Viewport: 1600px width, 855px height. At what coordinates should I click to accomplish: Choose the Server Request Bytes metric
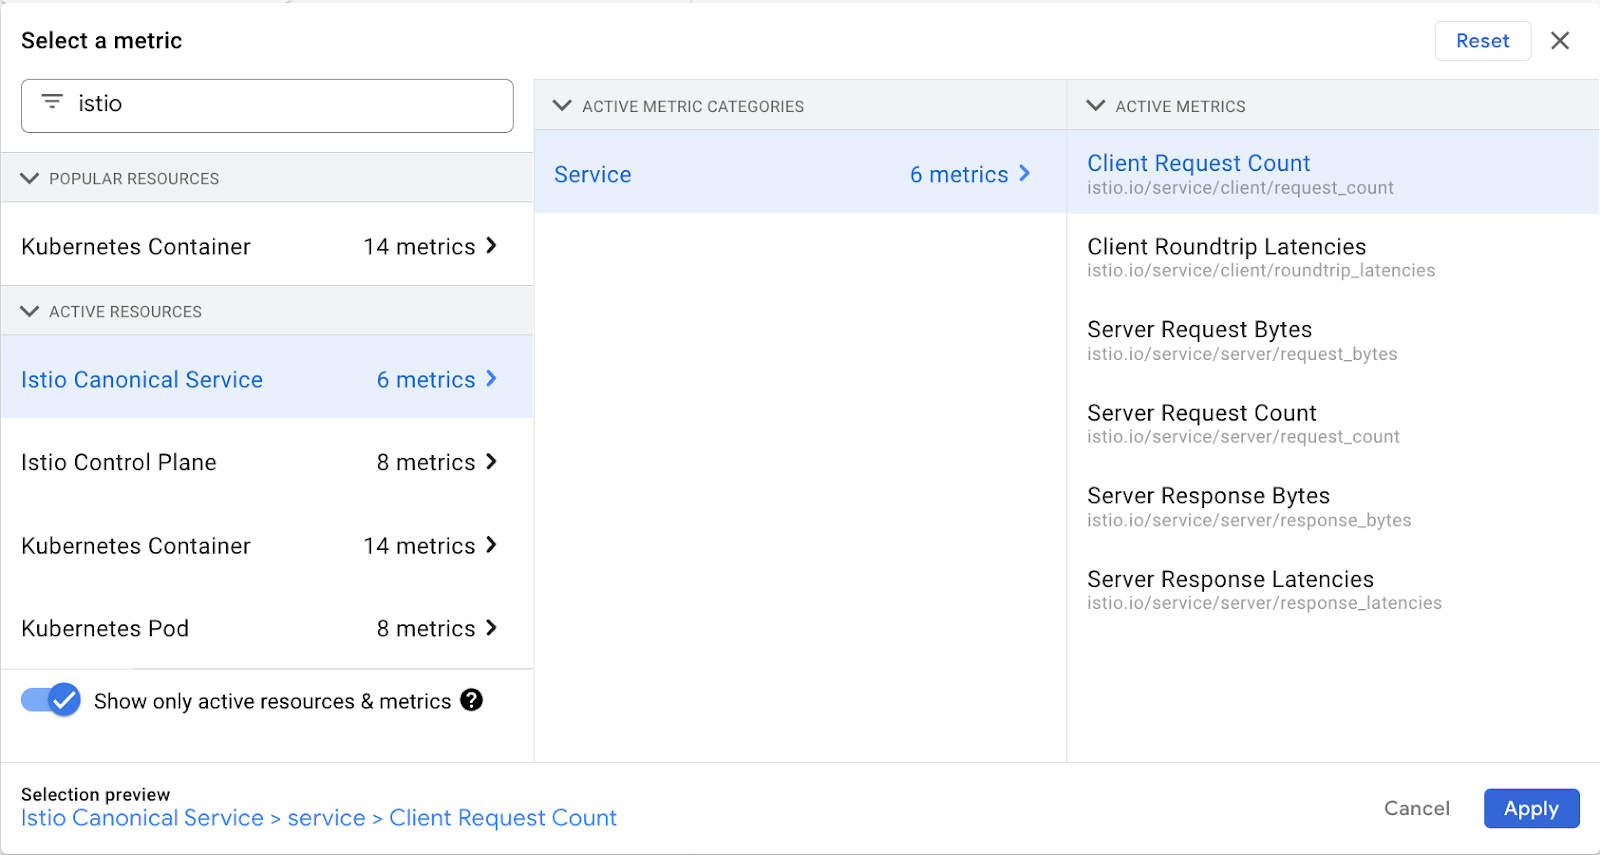(x=1333, y=340)
